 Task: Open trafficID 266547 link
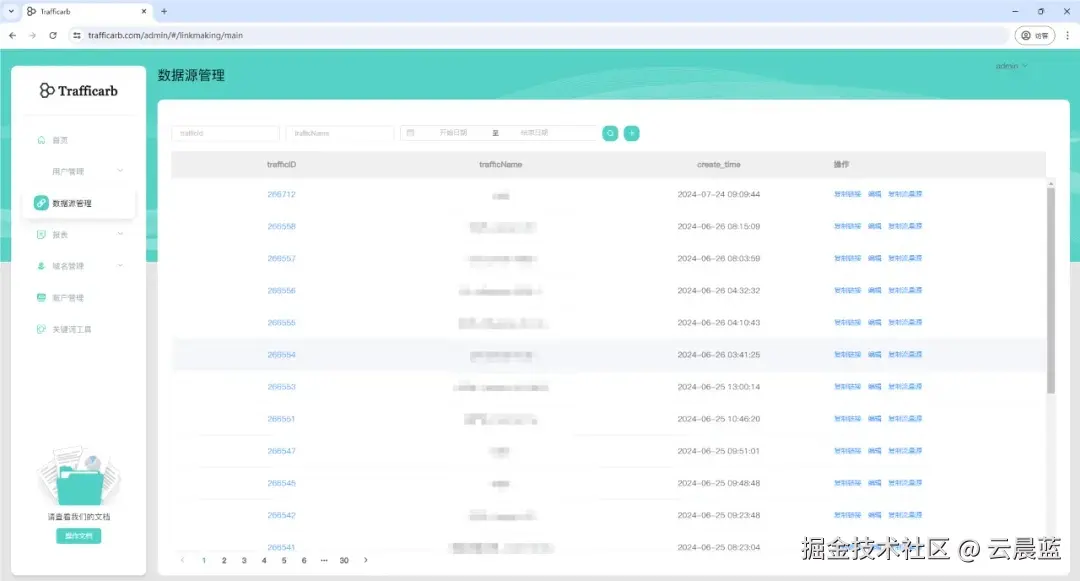point(281,452)
